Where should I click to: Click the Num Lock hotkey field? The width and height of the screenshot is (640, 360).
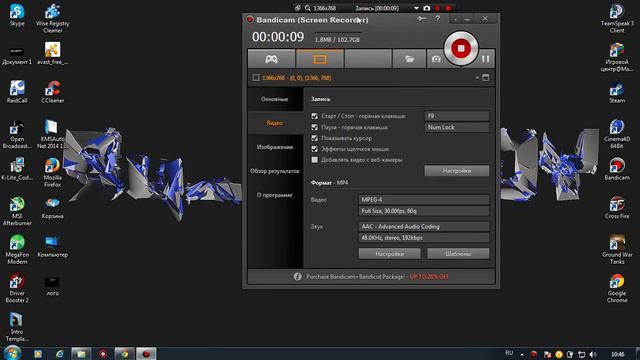click(x=457, y=127)
